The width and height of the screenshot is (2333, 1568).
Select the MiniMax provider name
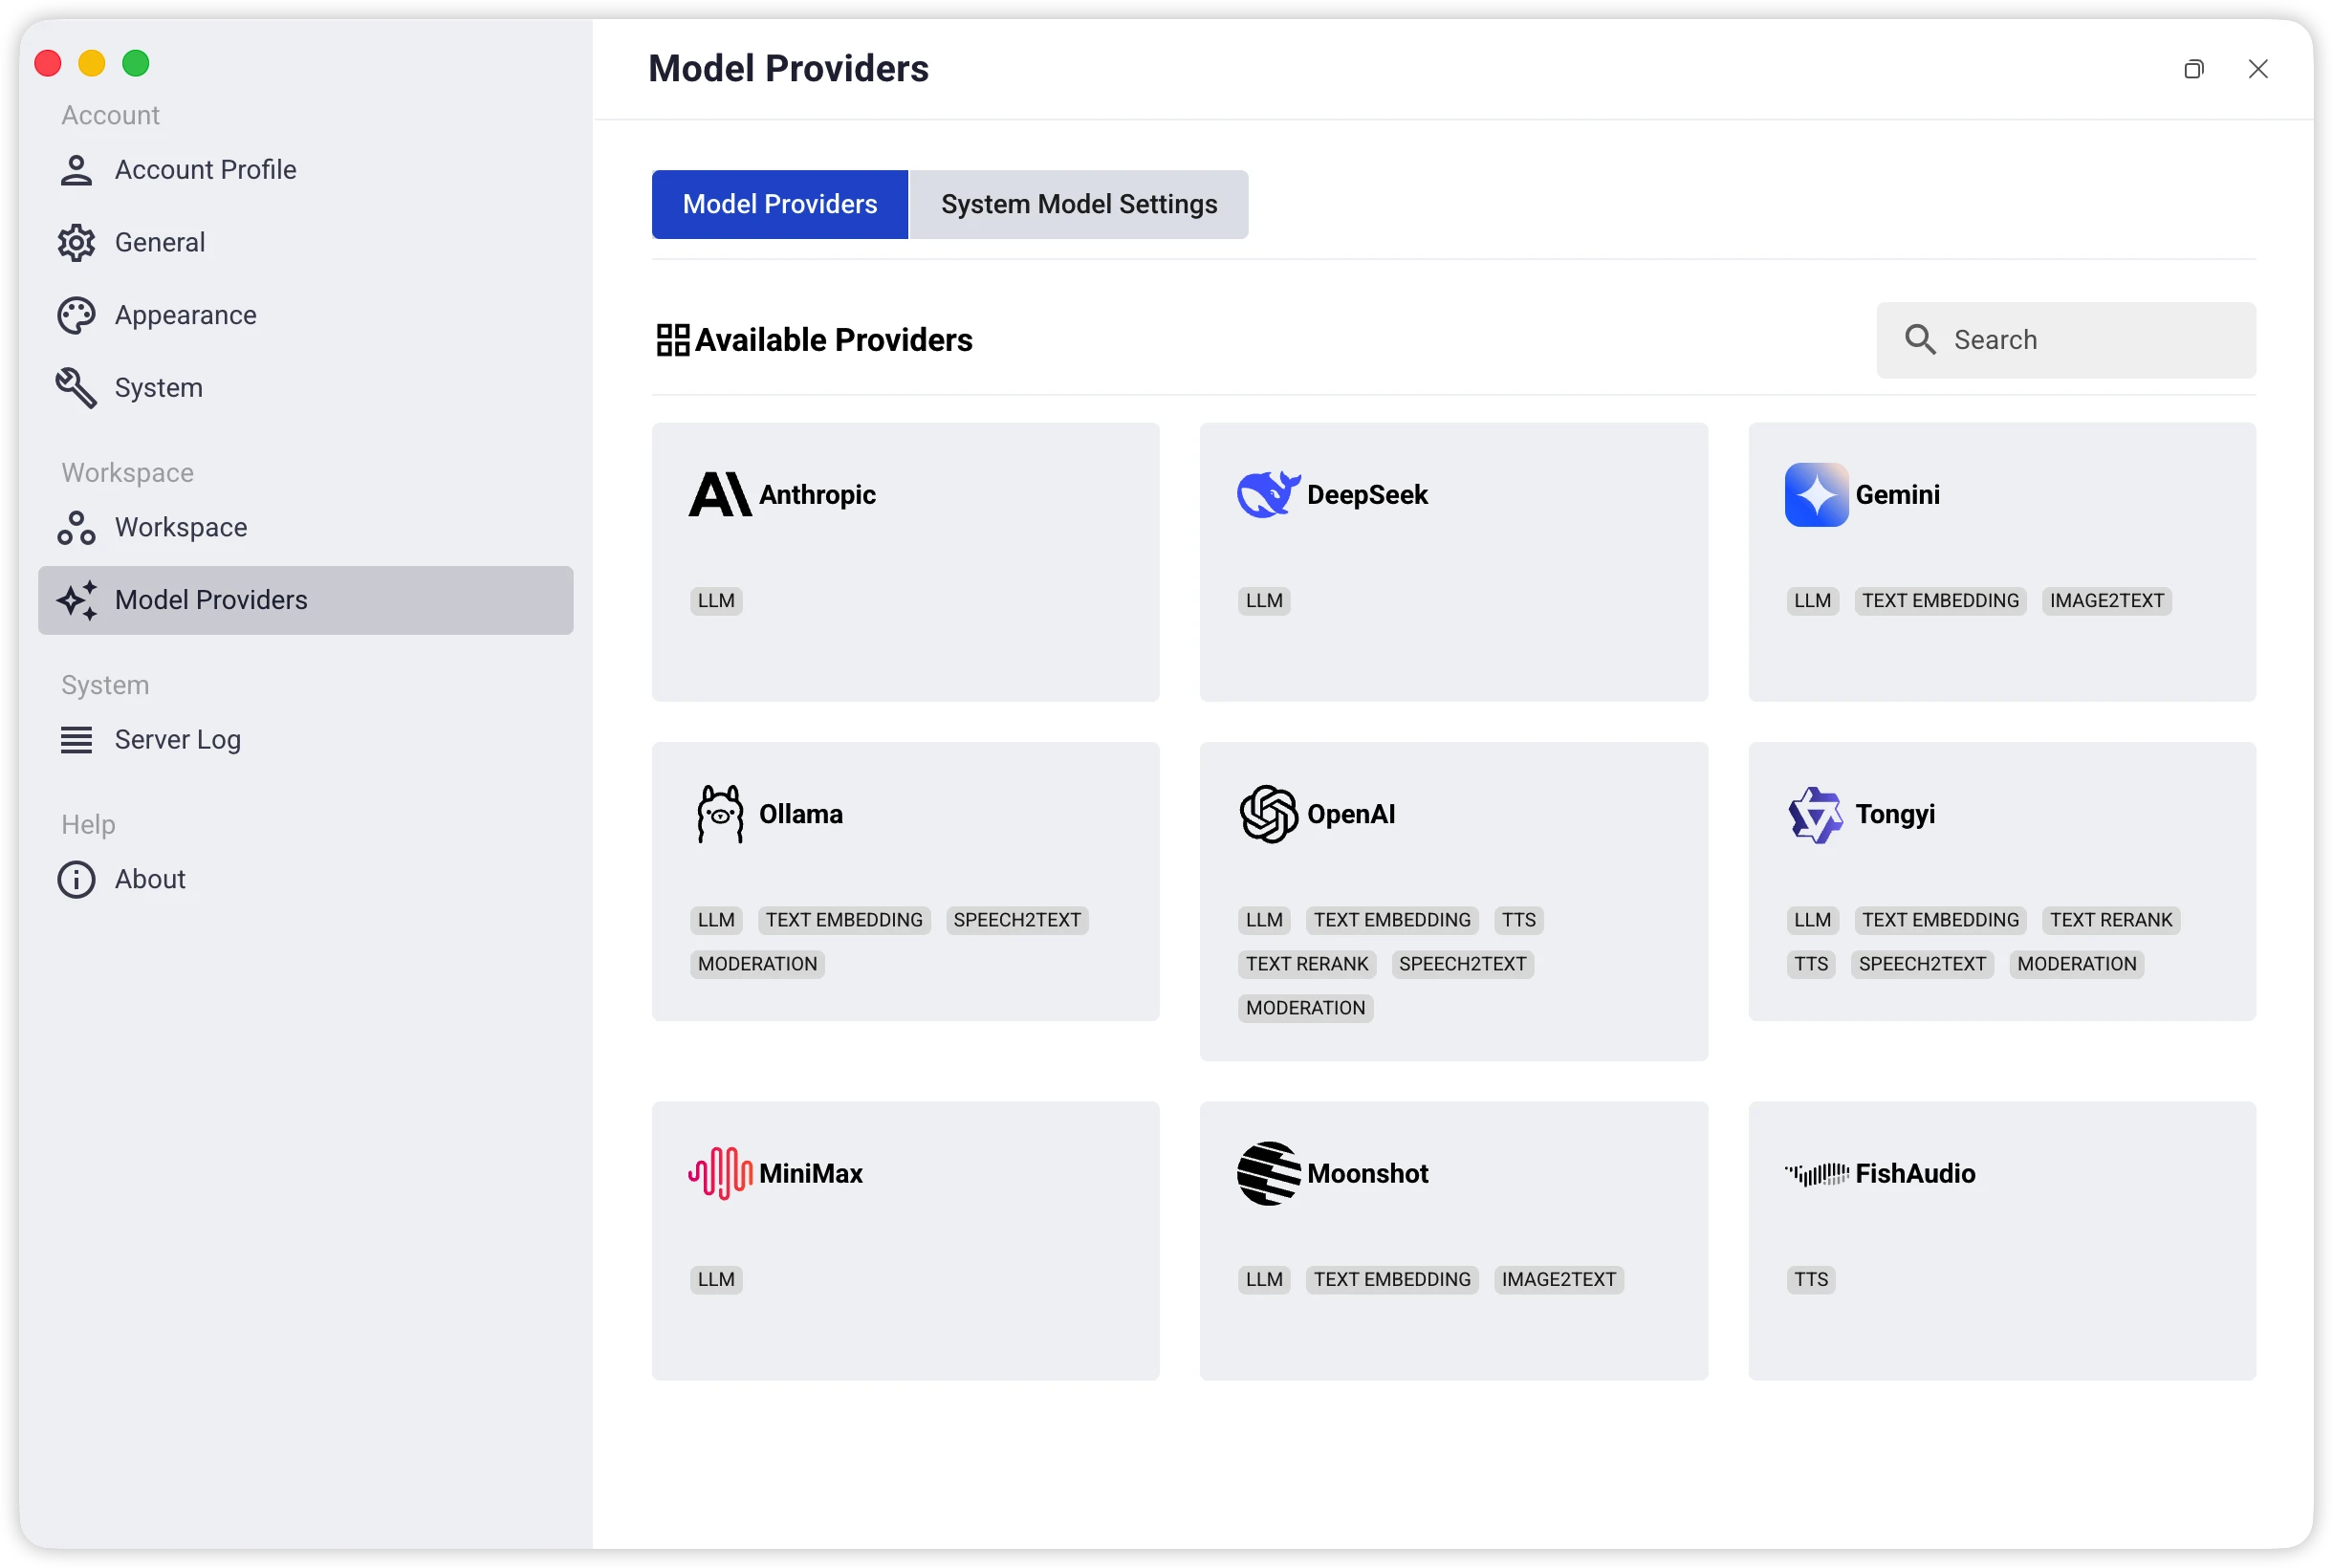[x=811, y=1173]
